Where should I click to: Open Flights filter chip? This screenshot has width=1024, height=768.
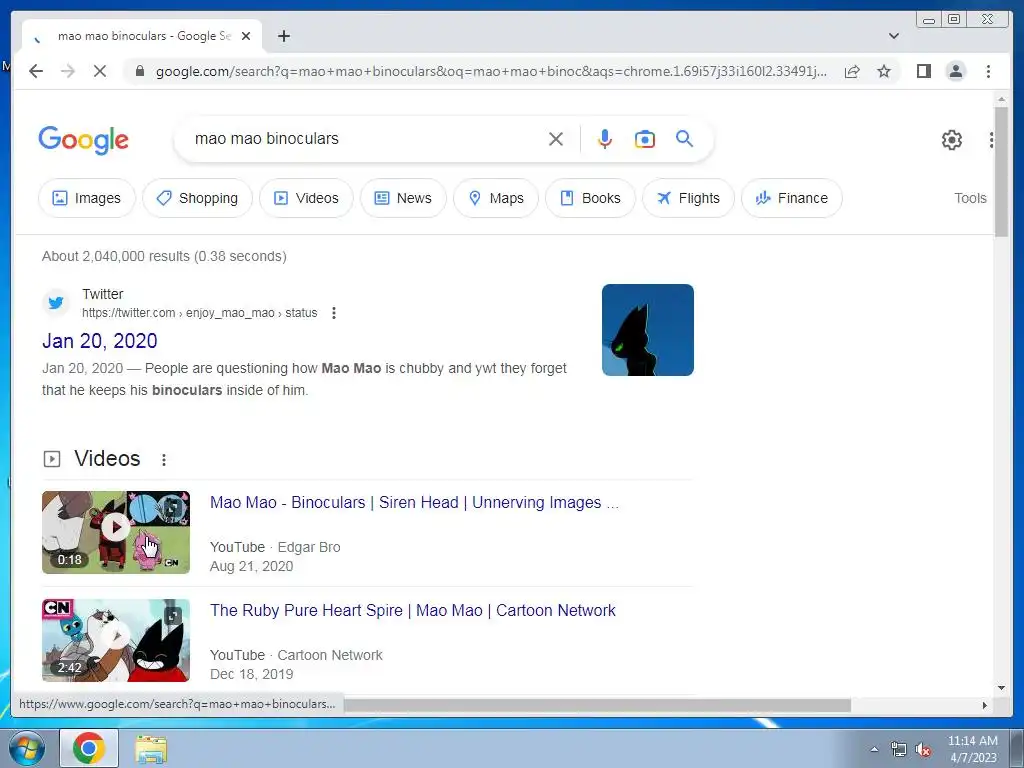pos(688,198)
